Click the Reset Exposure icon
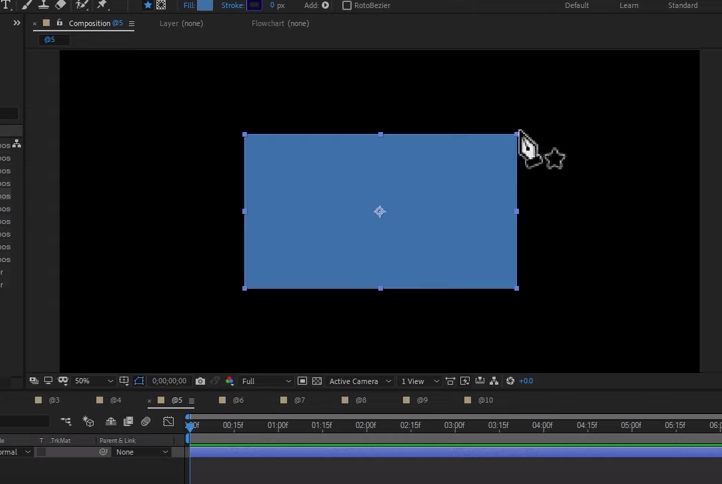 tap(510, 381)
